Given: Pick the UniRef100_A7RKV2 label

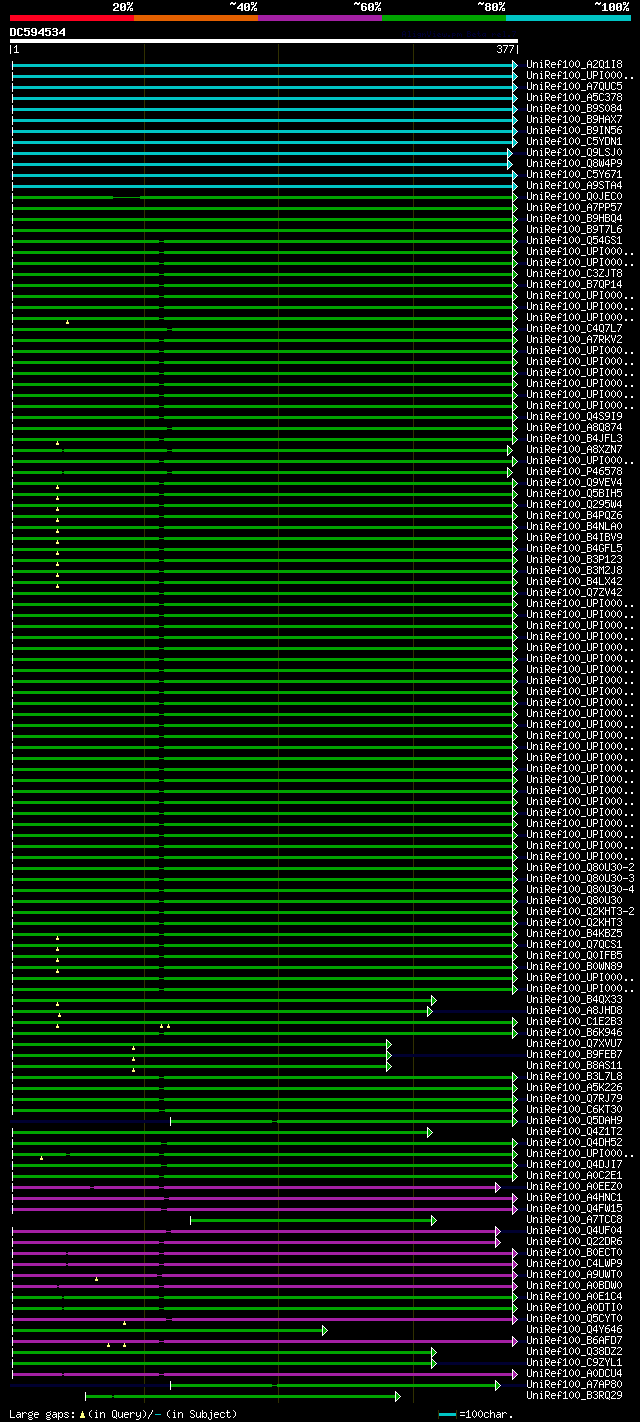Looking at the screenshot, I should click(x=574, y=339).
